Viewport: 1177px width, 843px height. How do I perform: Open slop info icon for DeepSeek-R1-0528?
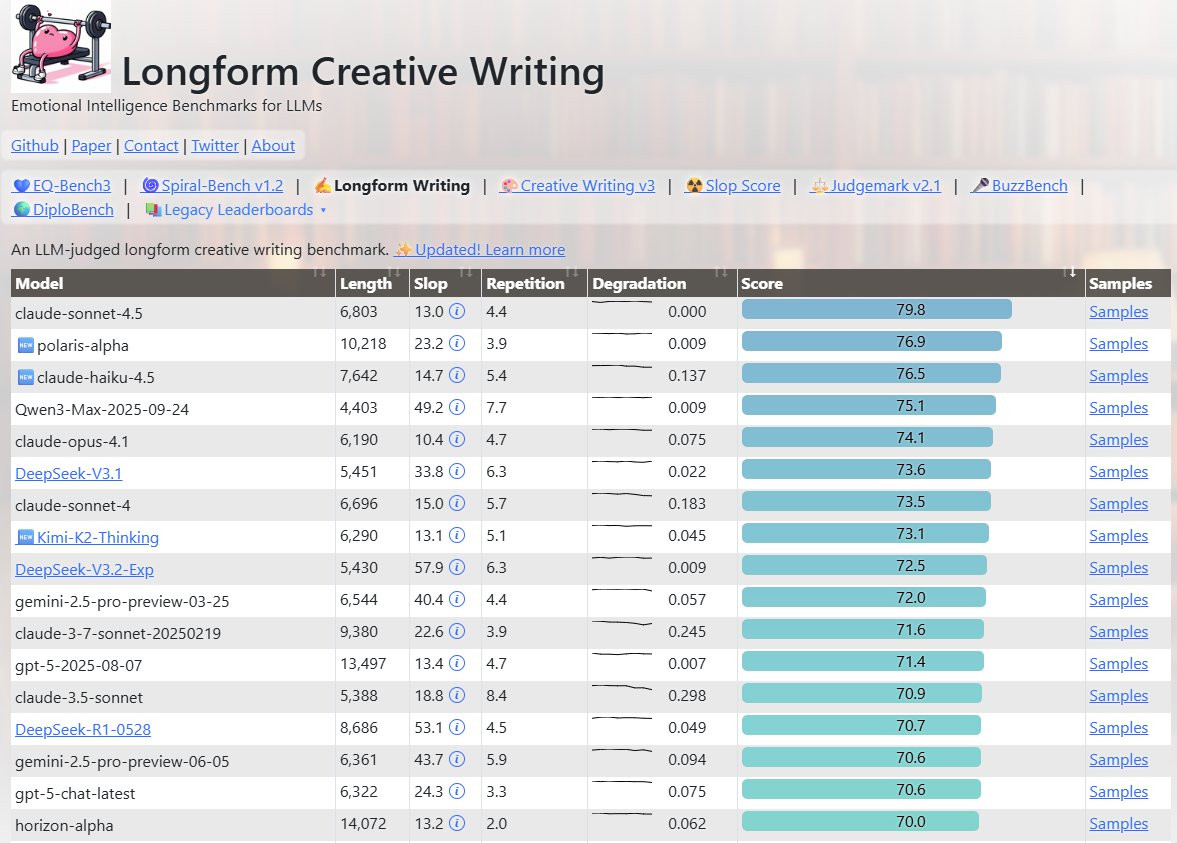457,727
